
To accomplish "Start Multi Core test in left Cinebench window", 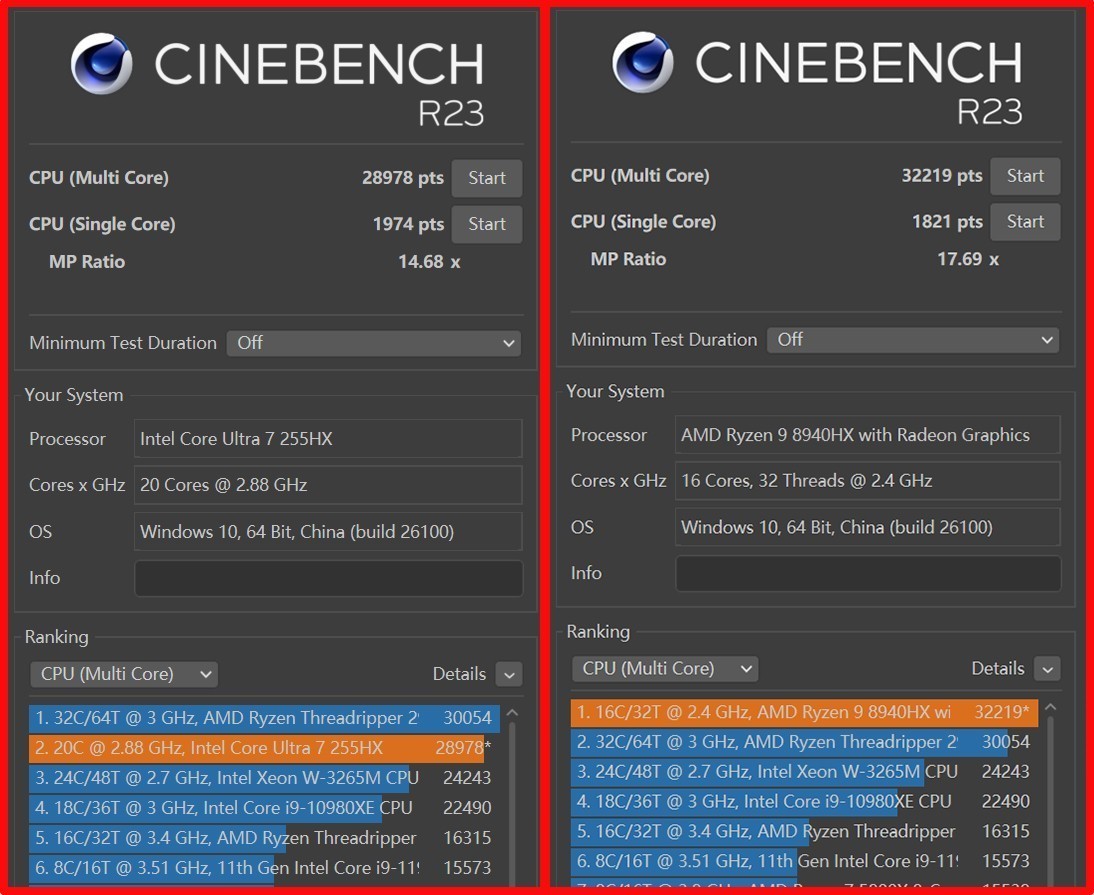I will [486, 178].
